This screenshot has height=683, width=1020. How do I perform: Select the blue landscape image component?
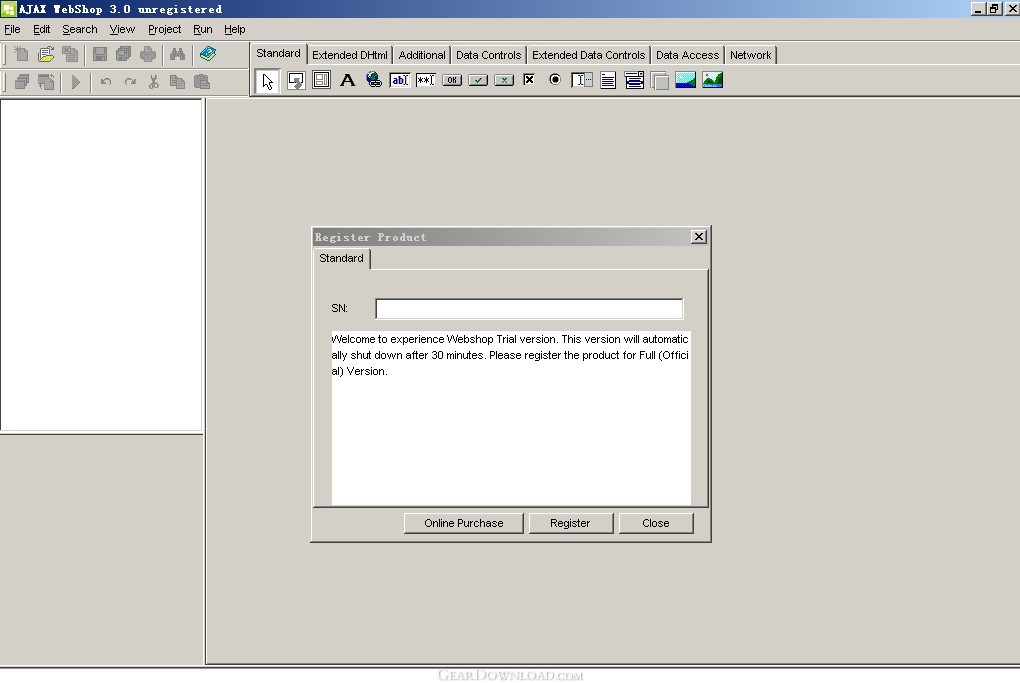(686, 80)
